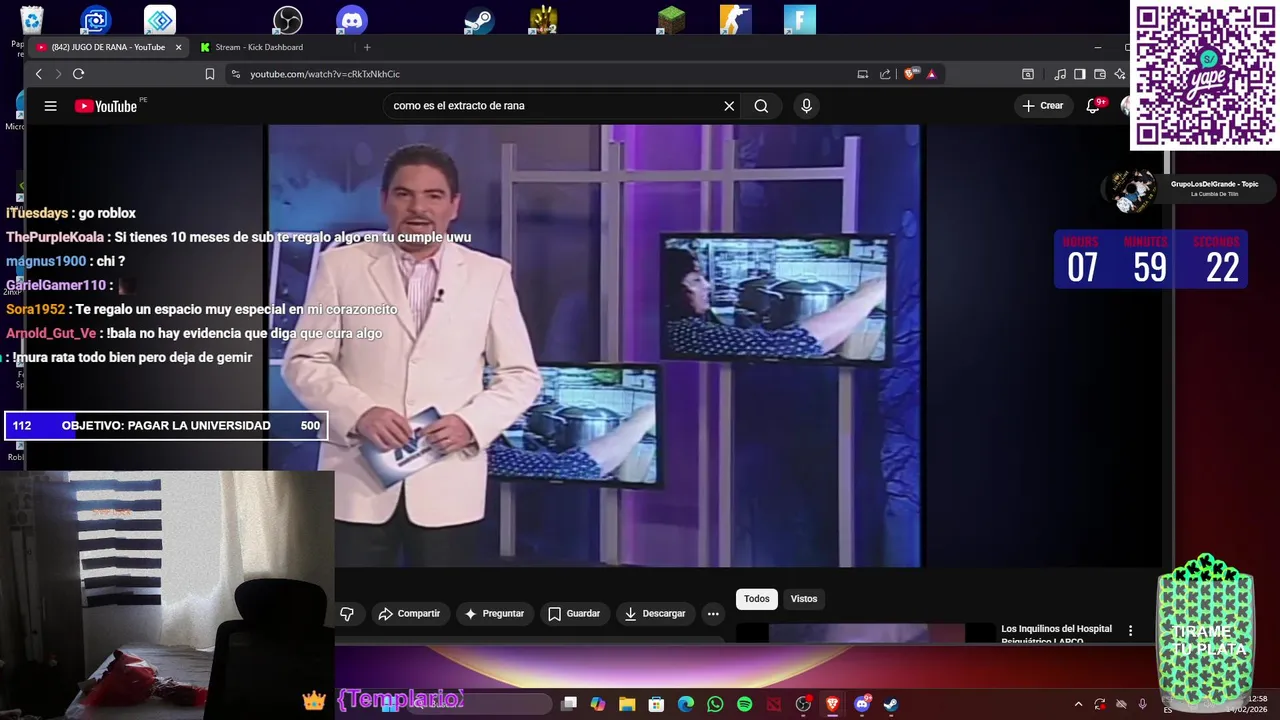Open Brave Shields lion icon
Screen dimensions: 1280x720
click(x=910, y=74)
